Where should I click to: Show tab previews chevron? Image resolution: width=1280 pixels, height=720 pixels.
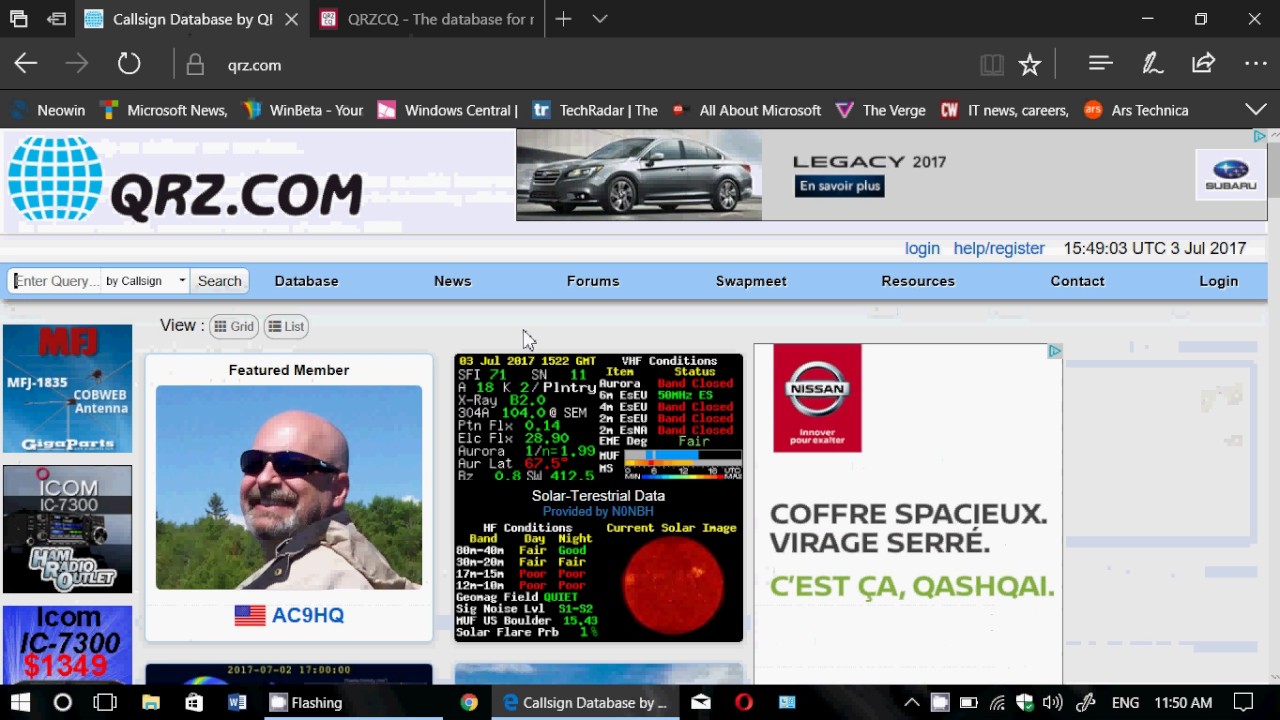point(600,19)
